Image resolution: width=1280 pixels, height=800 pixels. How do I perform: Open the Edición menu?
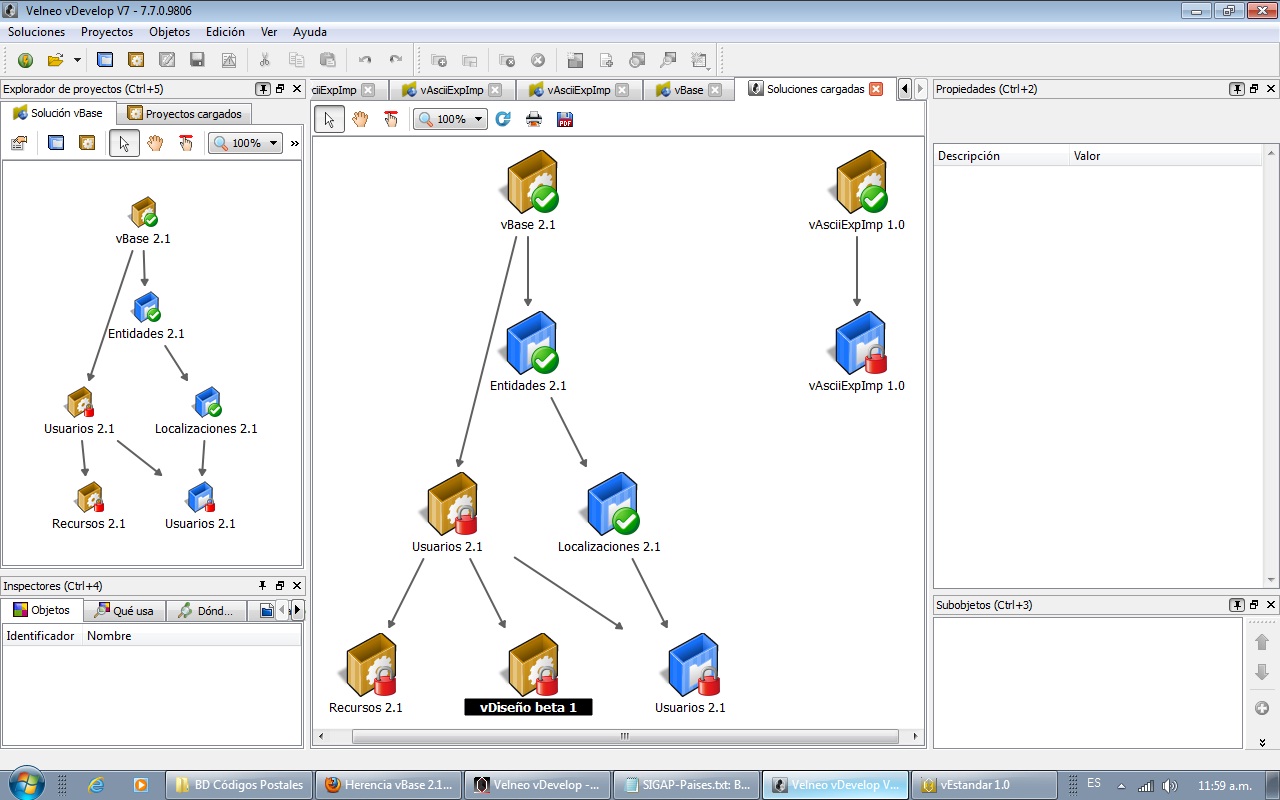(x=225, y=32)
